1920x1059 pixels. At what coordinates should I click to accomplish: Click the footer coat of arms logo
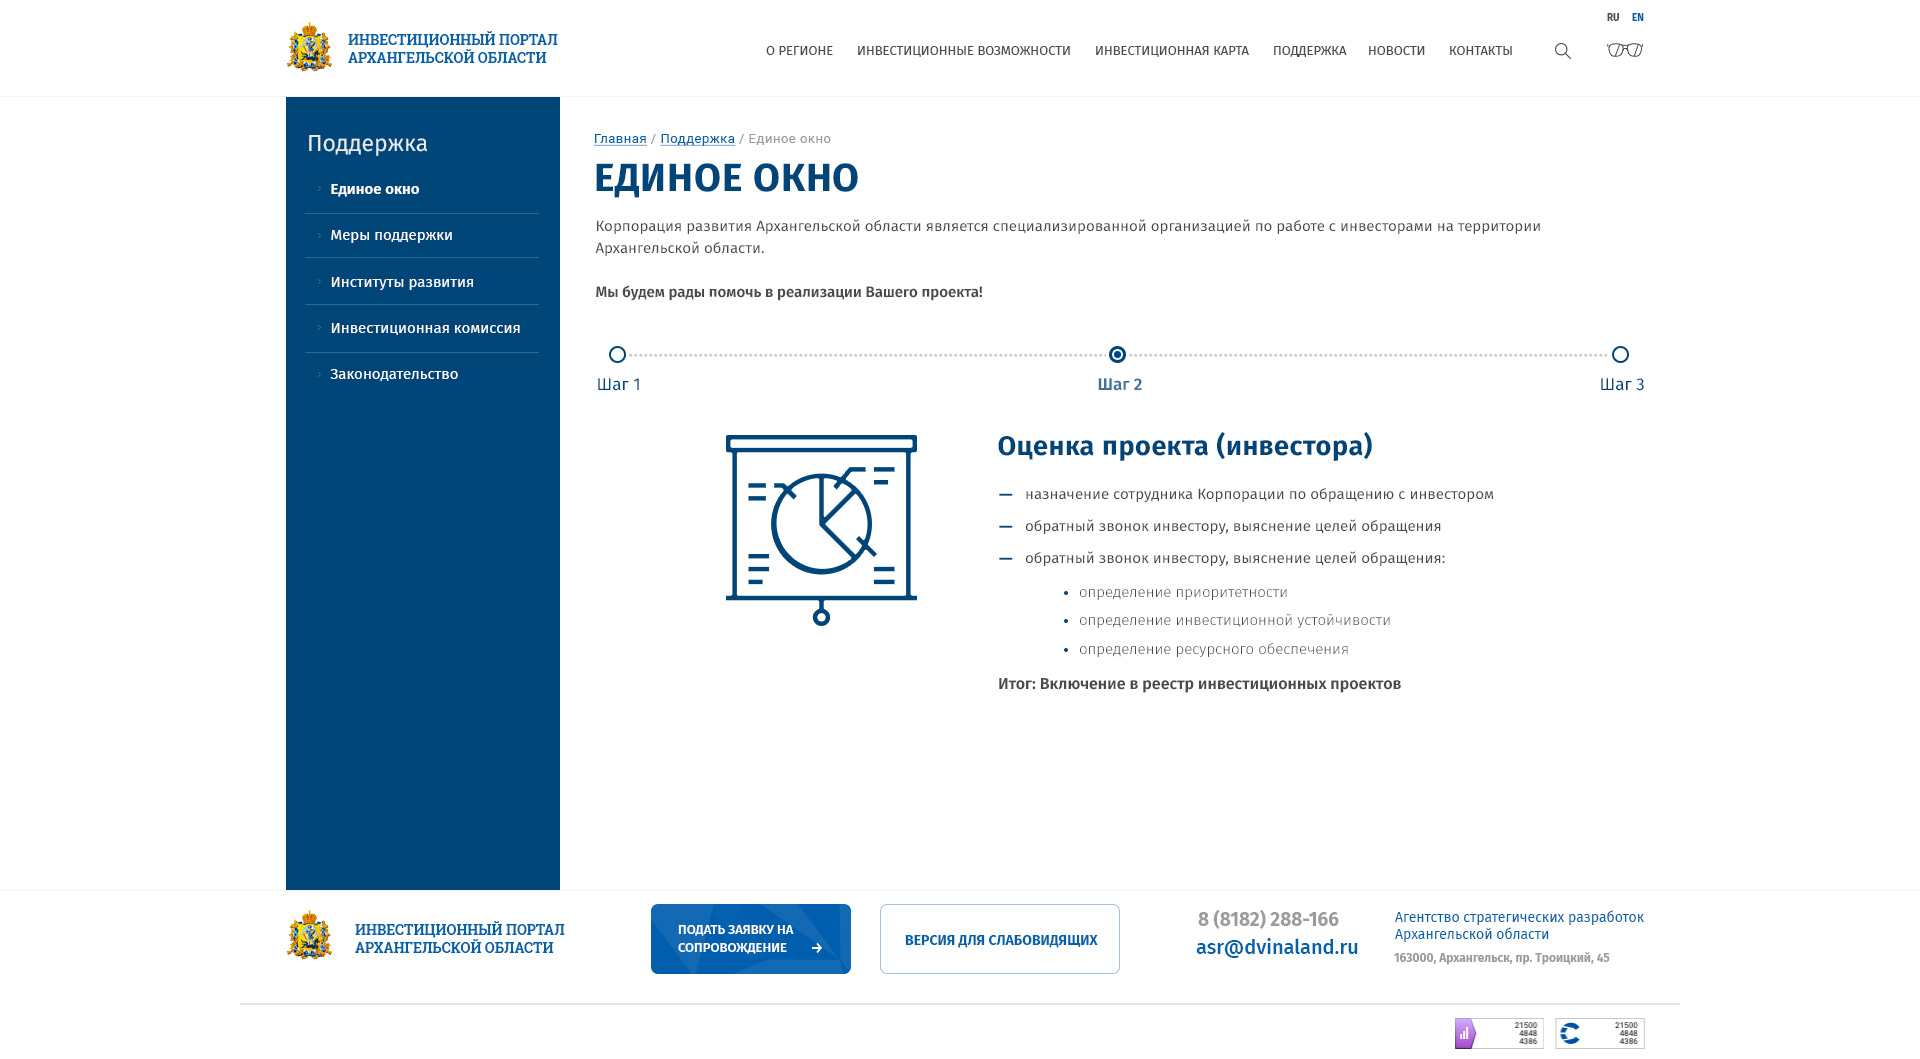310,936
